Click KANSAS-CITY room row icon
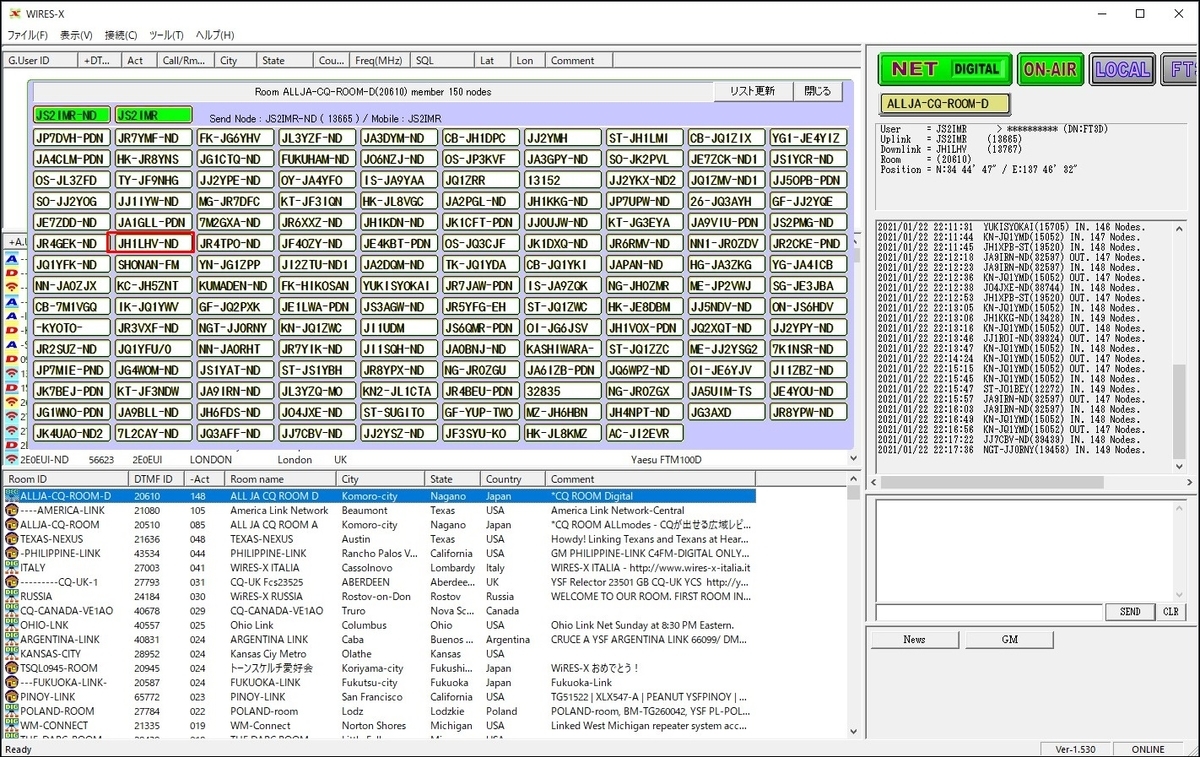 [11, 653]
